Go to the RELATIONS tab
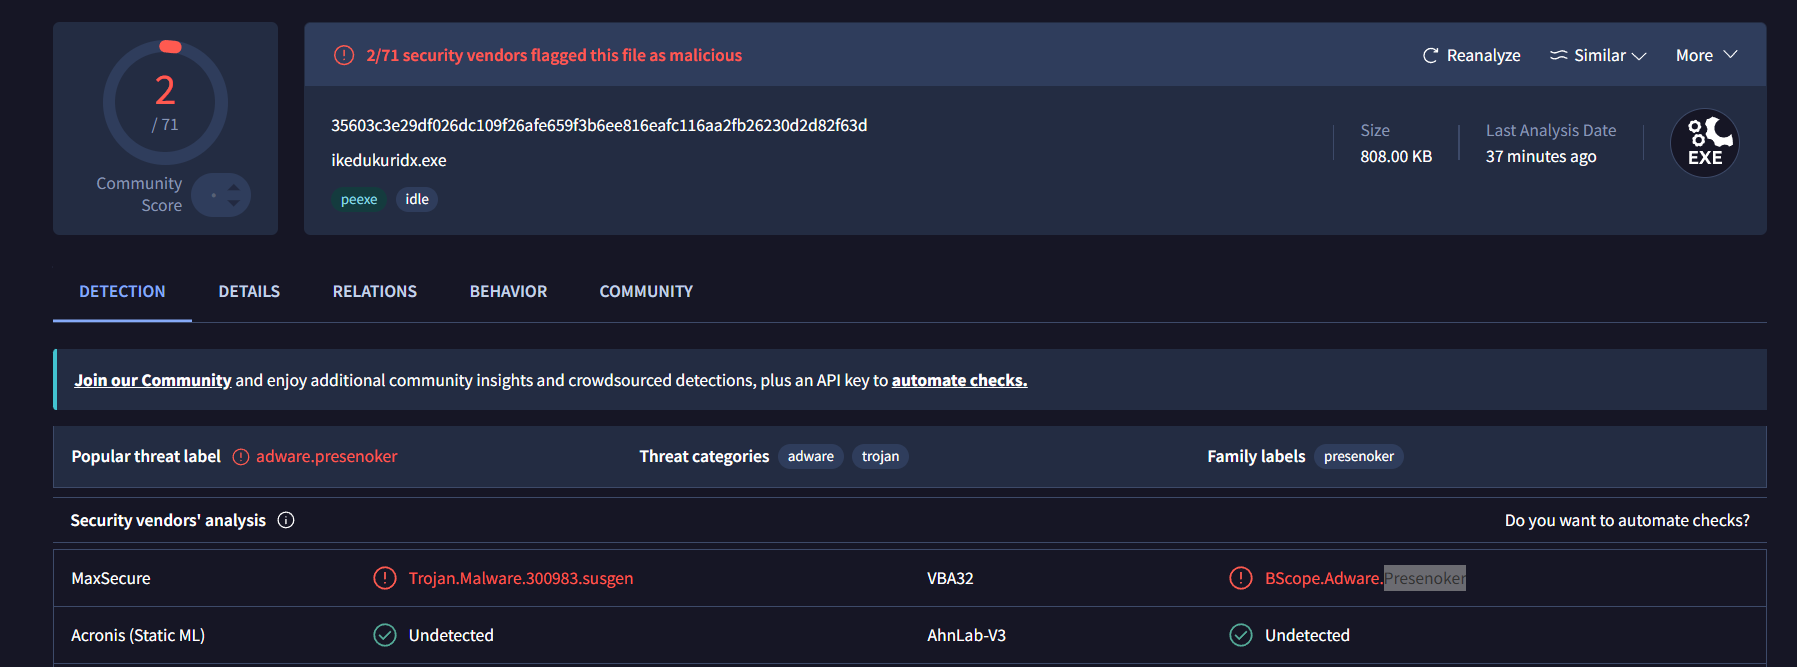Screen dimensions: 1797x667 (375, 291)
